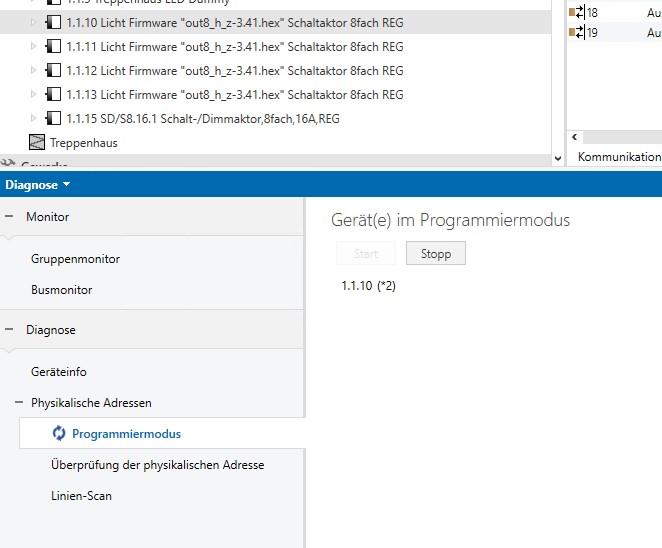Click the group object icon in row 19
The width and height of the screenshot is (662, 548).
[x=576, y=33]
